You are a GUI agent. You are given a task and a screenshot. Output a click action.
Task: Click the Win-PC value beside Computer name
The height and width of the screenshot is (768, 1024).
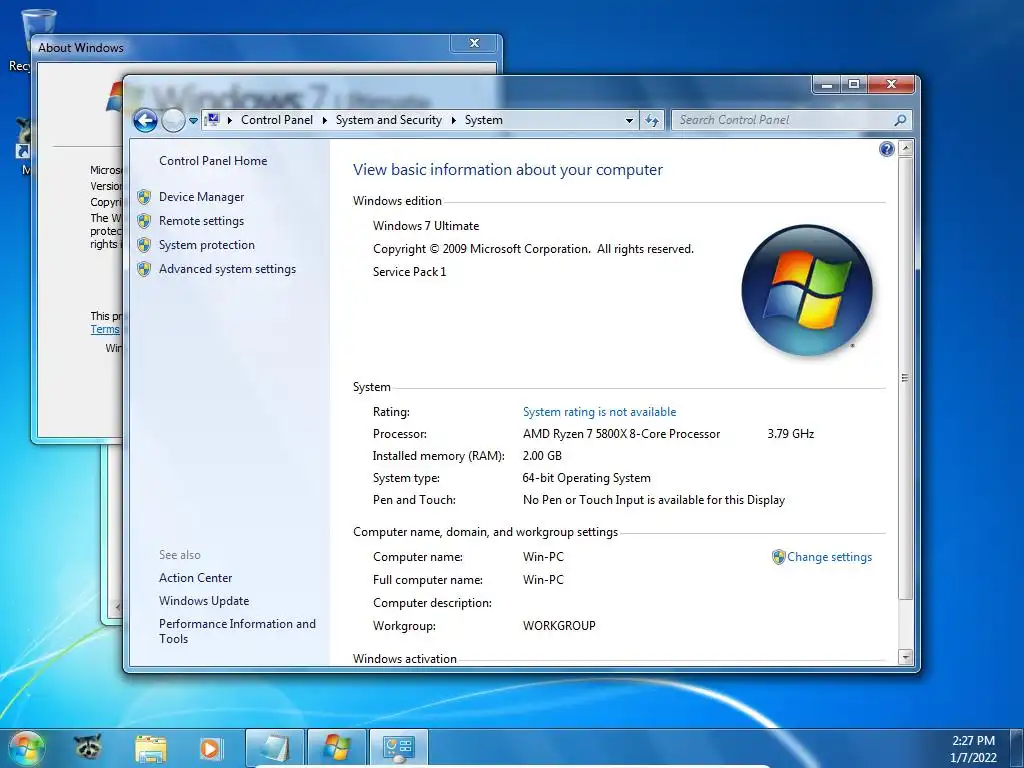[543, 557]
